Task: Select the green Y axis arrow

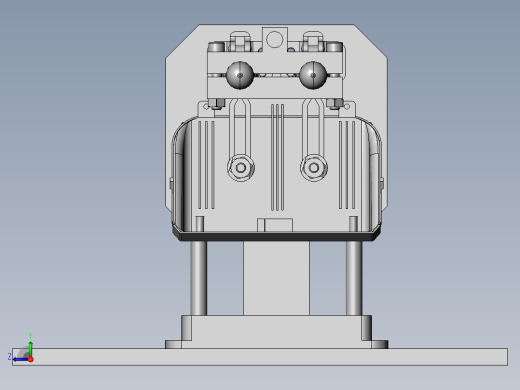Action: [30, 348]
